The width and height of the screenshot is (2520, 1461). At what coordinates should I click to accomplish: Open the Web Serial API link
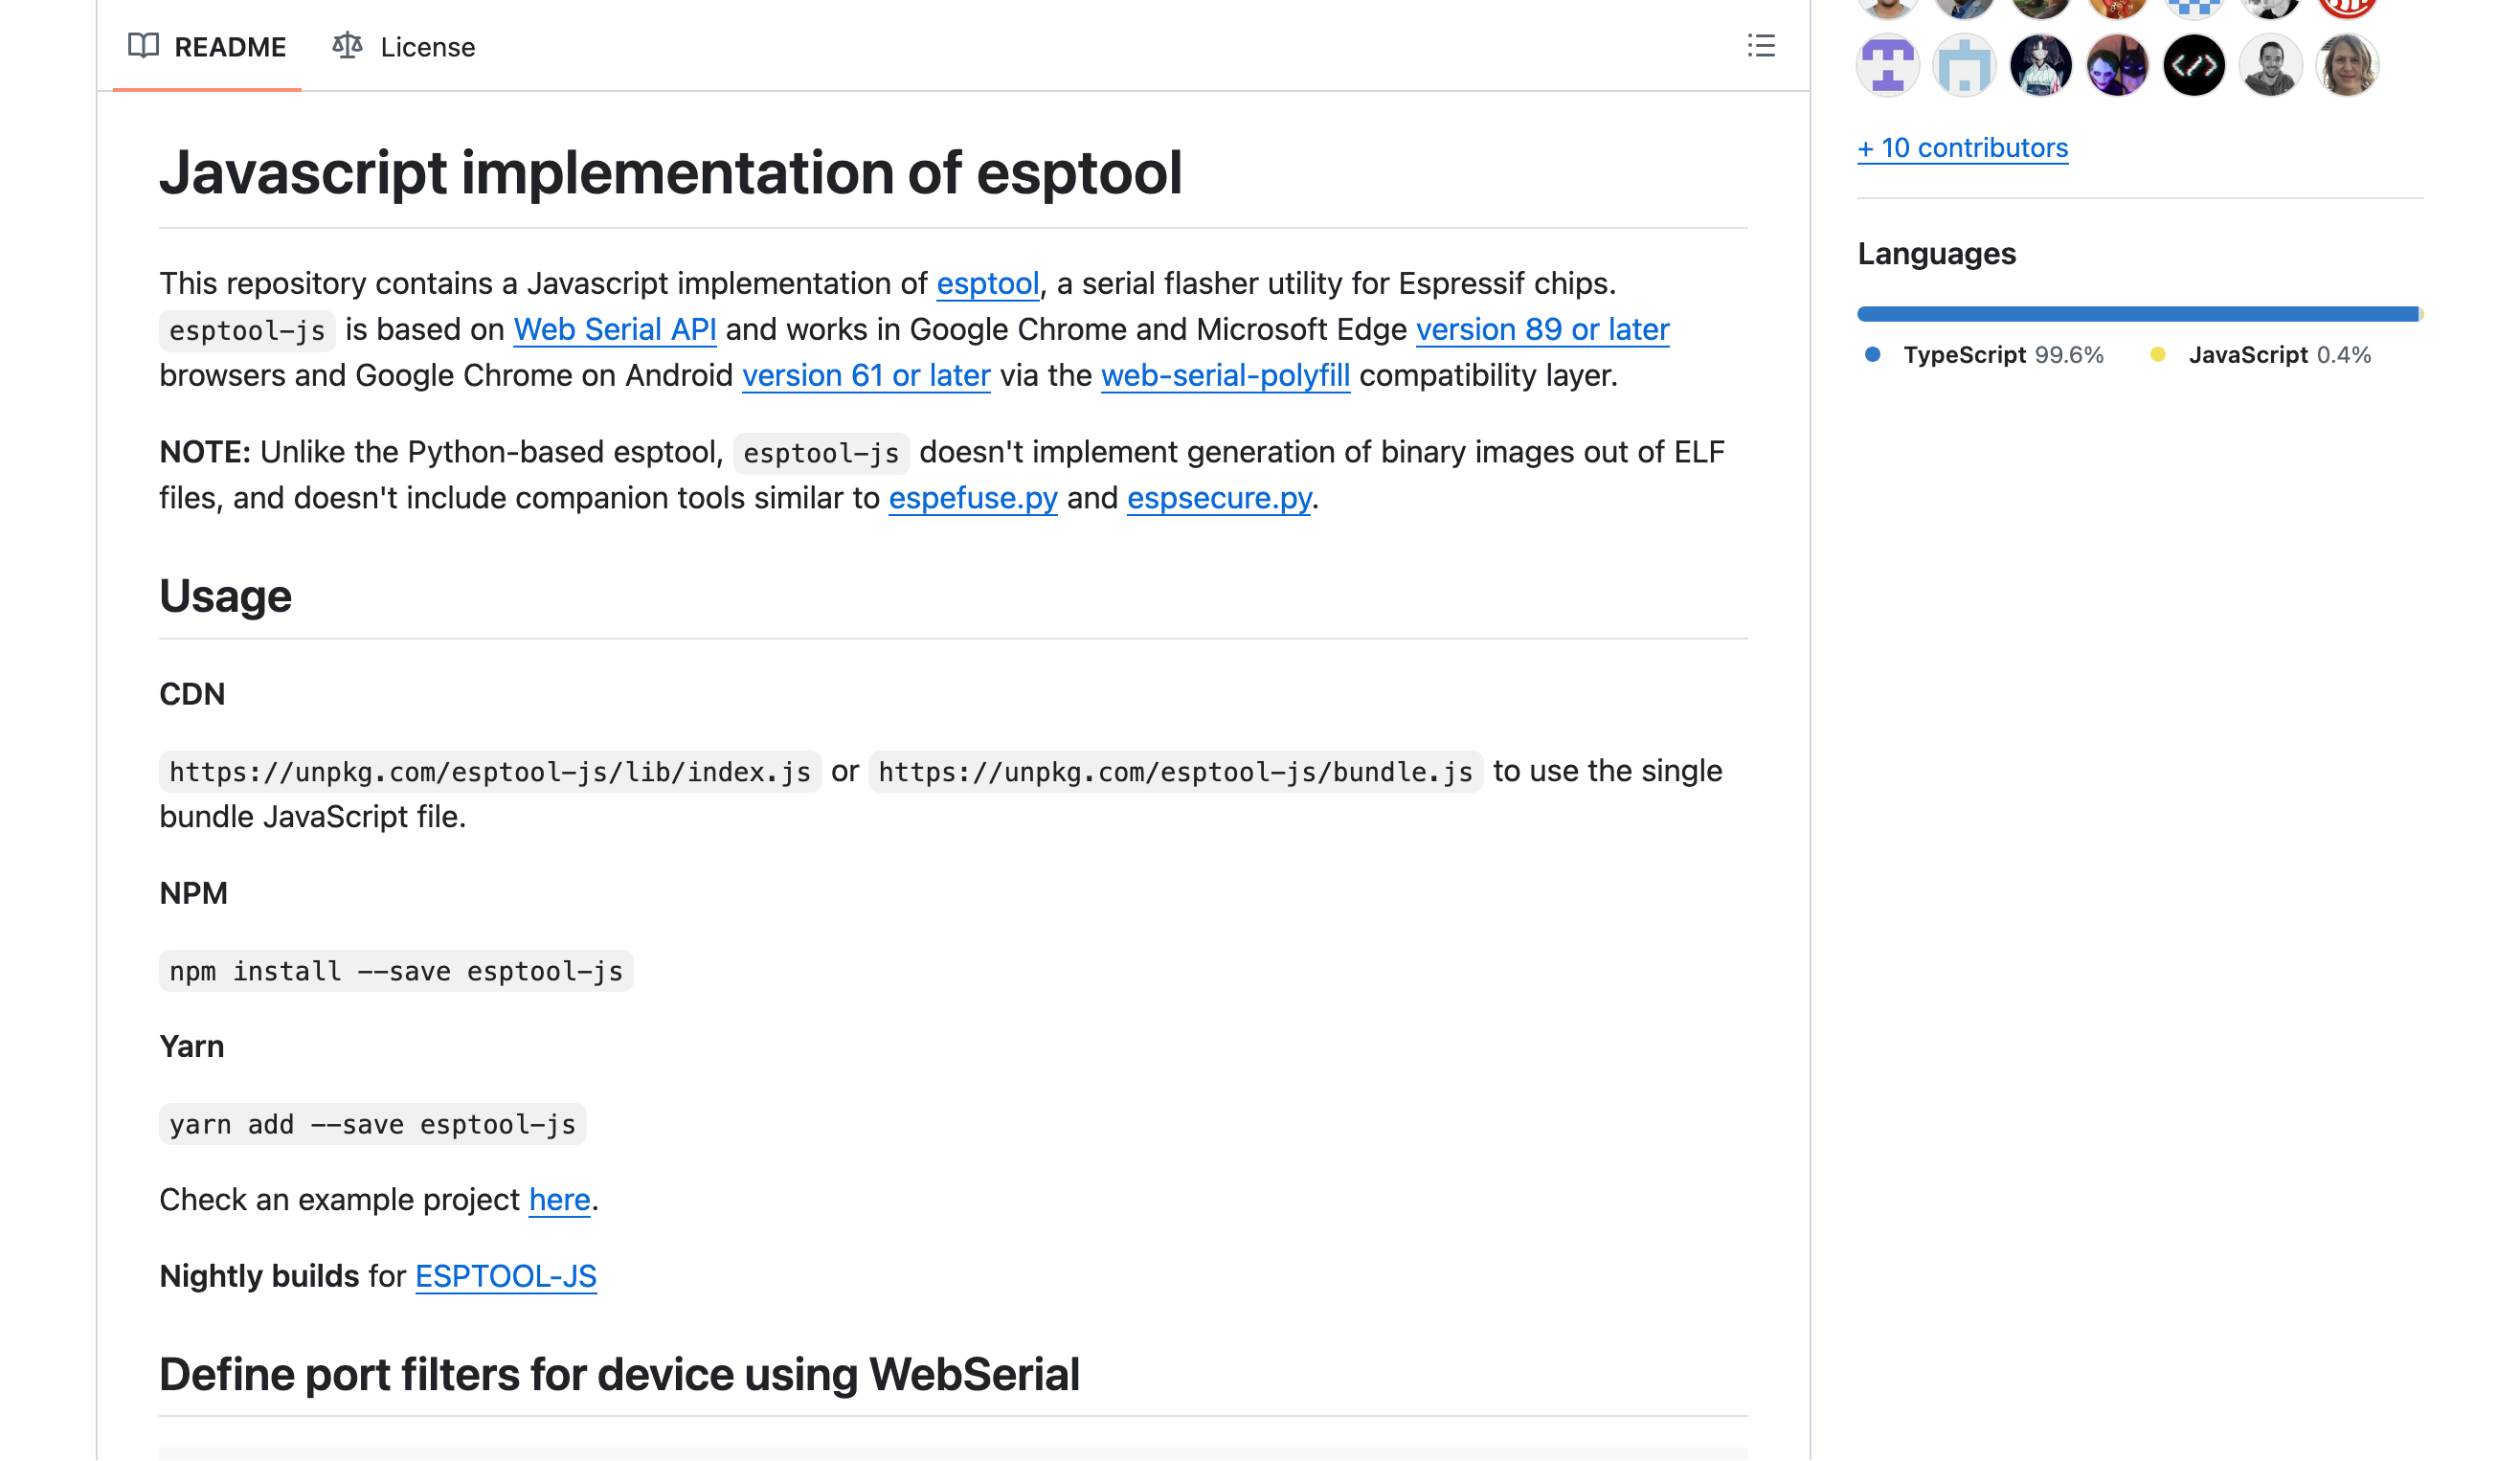[x=615, y=330]
